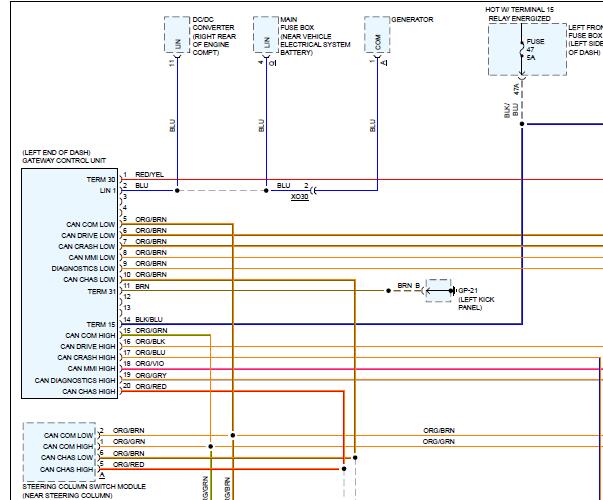Screen dimensions: 603x500
Task: Click HOT W/ TERMINAL 15 RELAY ENERGIZED text
Action: pyautogui.click(x=519, y=14)
